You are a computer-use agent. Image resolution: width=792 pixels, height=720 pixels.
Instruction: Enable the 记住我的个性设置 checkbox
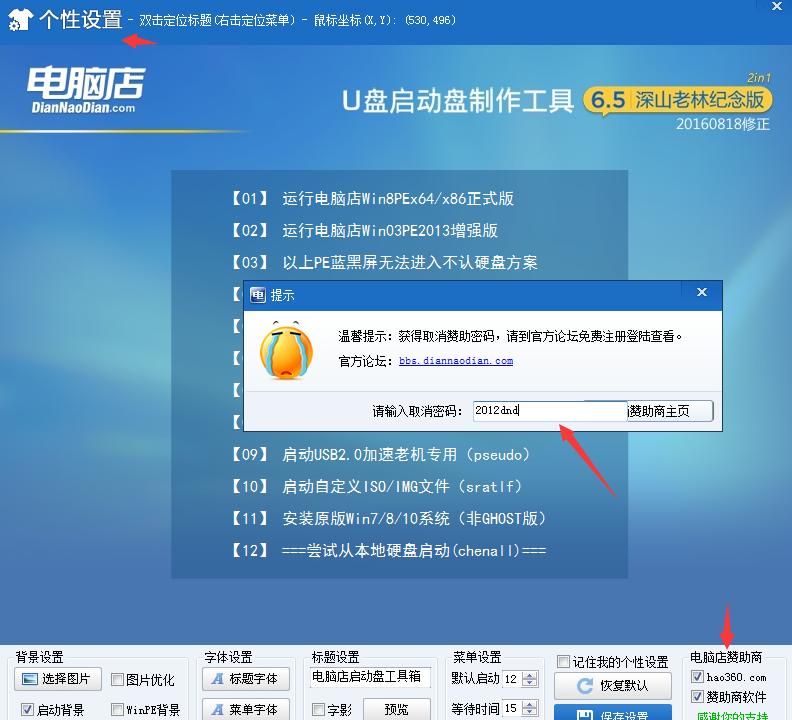point(563,661)
